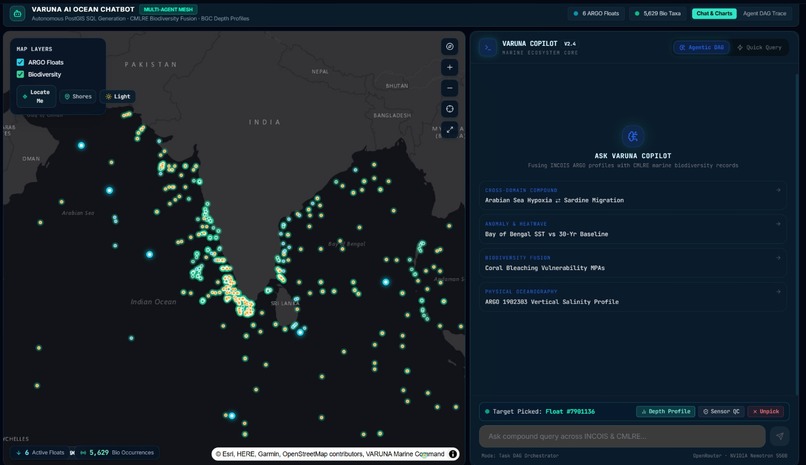
Task: Click the 5,629 Bio Taxa badge
Action: click(657, 13)
